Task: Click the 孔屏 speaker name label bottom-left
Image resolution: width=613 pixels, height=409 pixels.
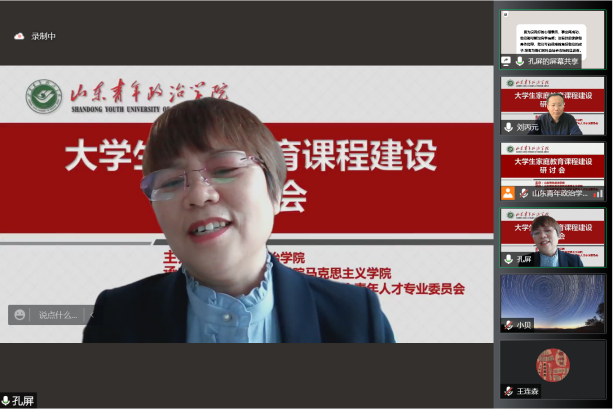Action: pyautogui.click(x=23, y=401)
